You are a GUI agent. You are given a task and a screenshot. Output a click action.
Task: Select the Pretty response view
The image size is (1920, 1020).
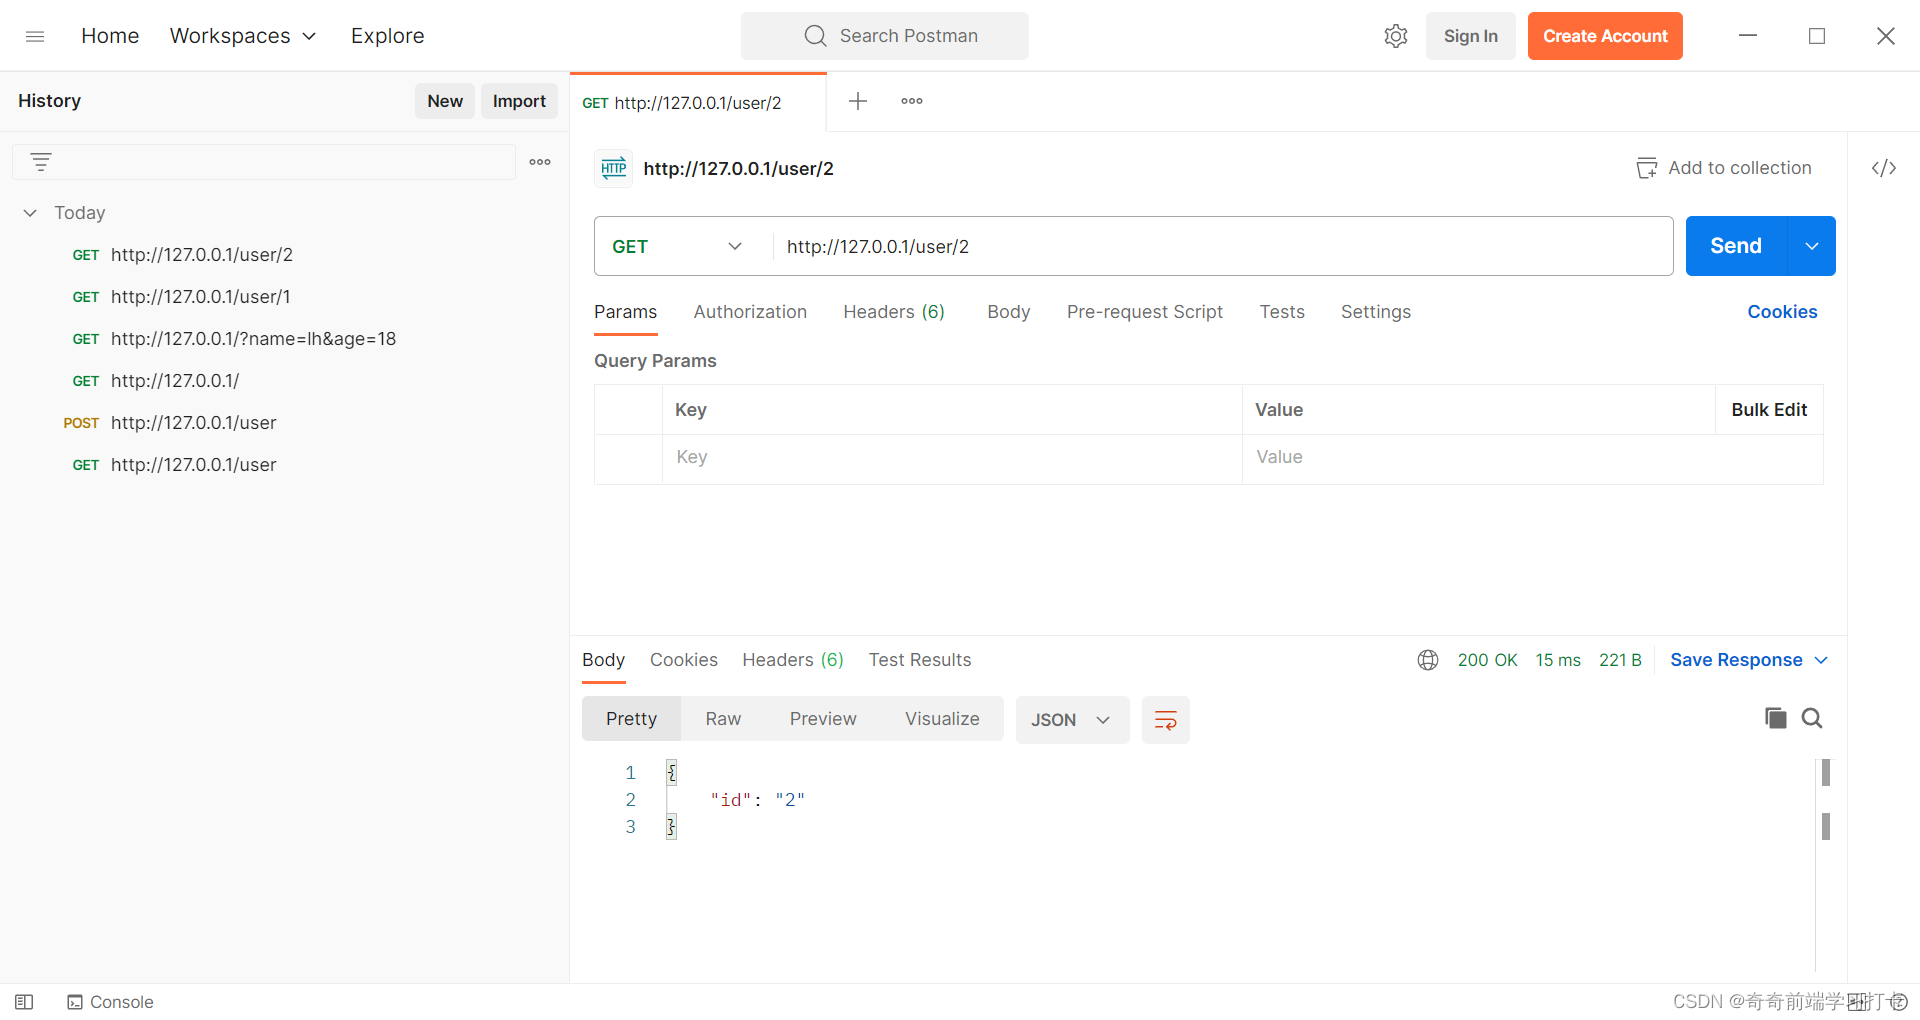631,719
